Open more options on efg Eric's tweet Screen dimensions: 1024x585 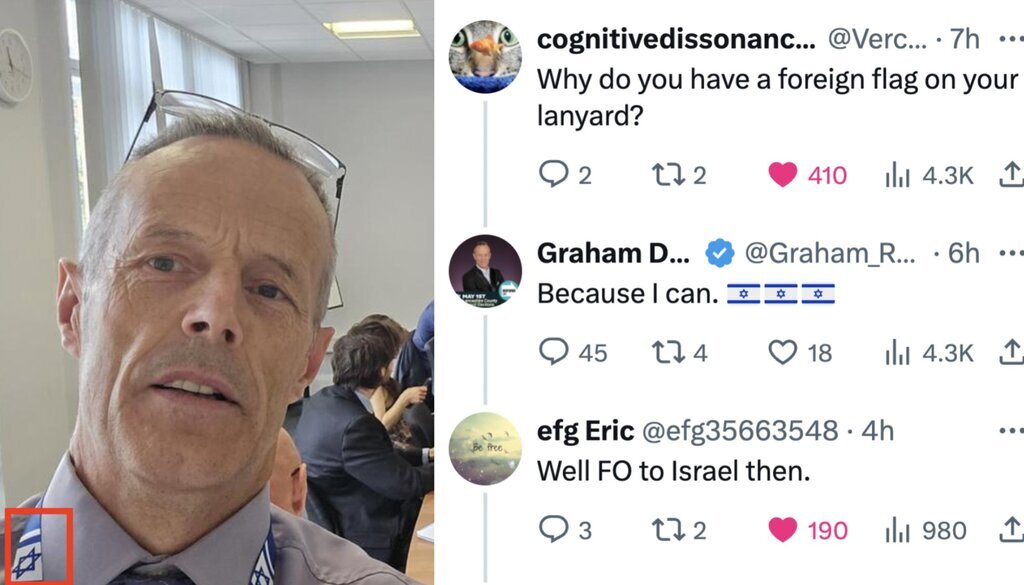[x=1011, y=431]
